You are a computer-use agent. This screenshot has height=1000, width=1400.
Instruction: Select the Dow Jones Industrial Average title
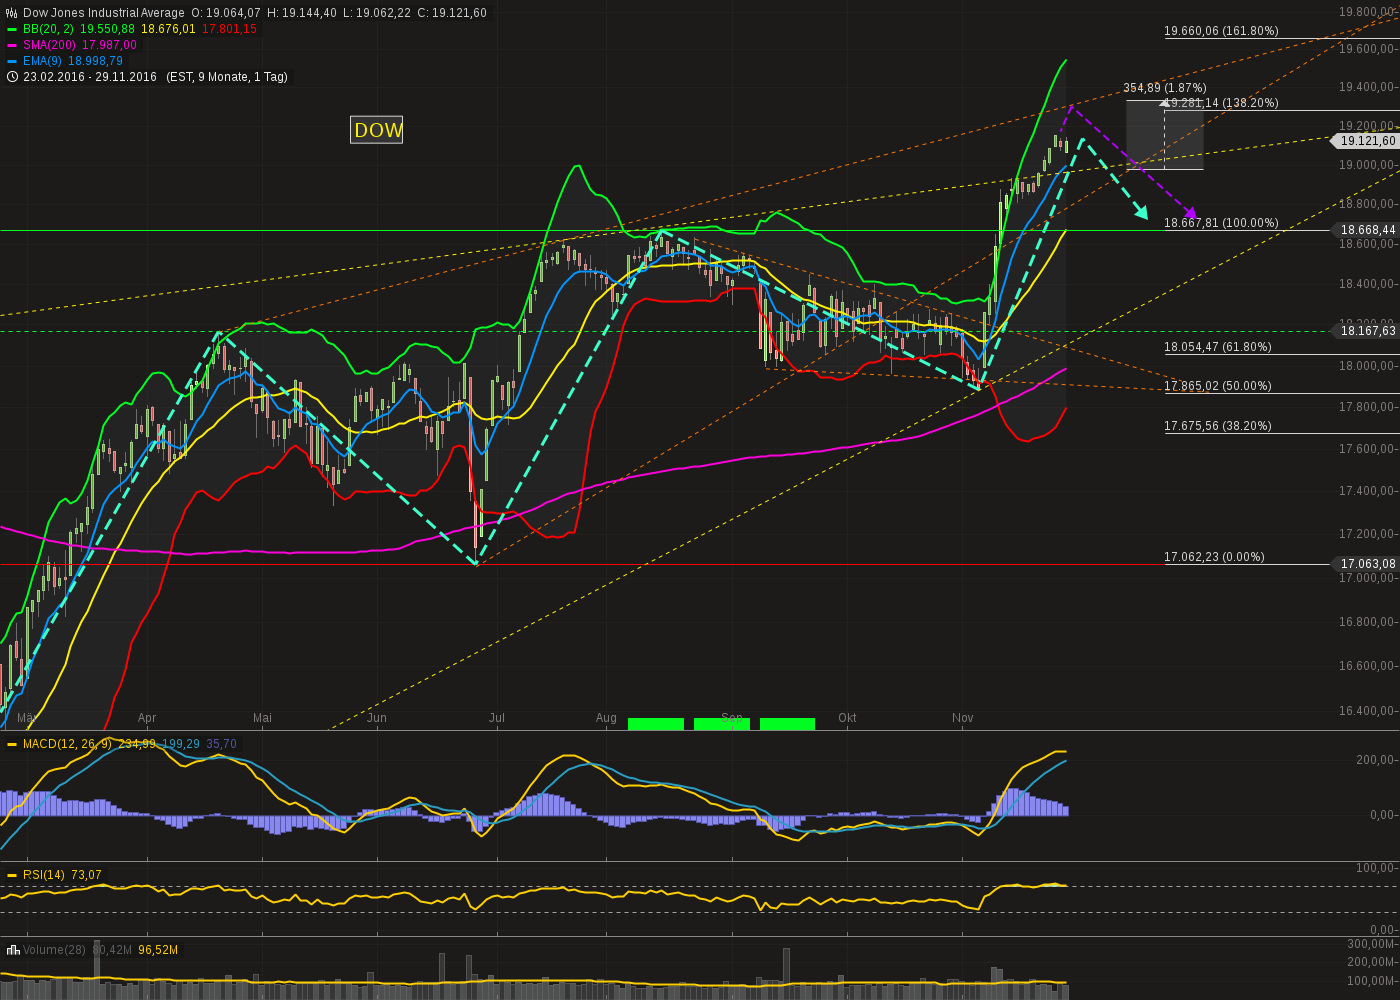(x=104, y=13)
